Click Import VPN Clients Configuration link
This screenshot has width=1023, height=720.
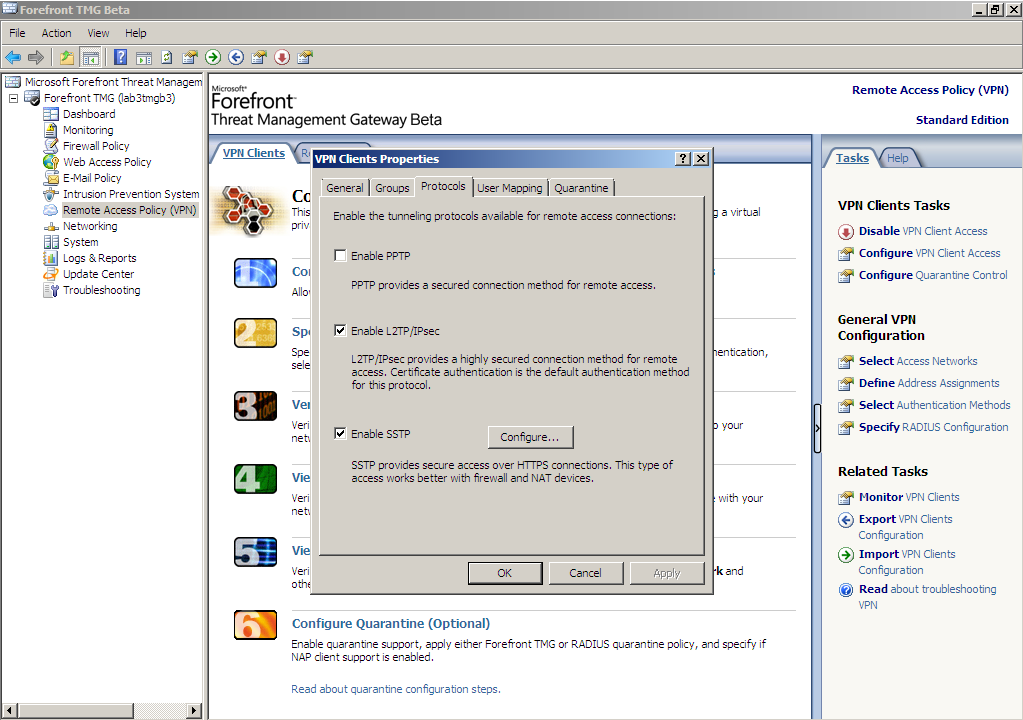907,562
